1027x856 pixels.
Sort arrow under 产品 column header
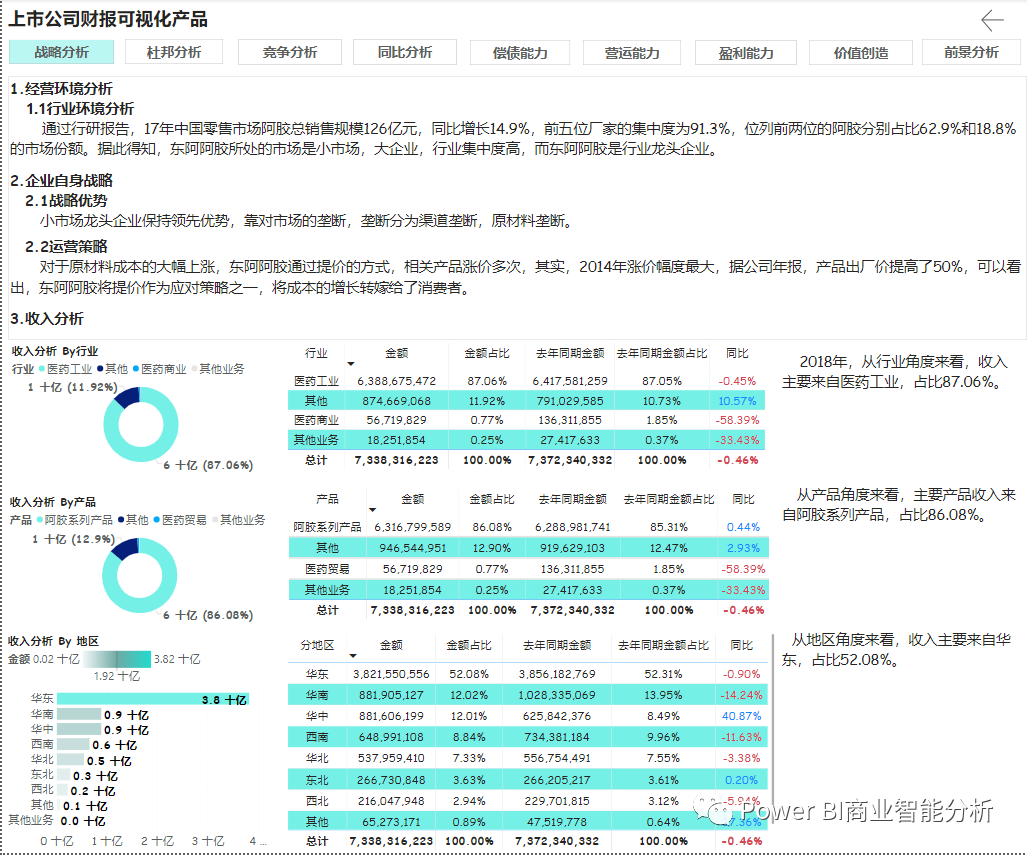[x=373, y=510]
